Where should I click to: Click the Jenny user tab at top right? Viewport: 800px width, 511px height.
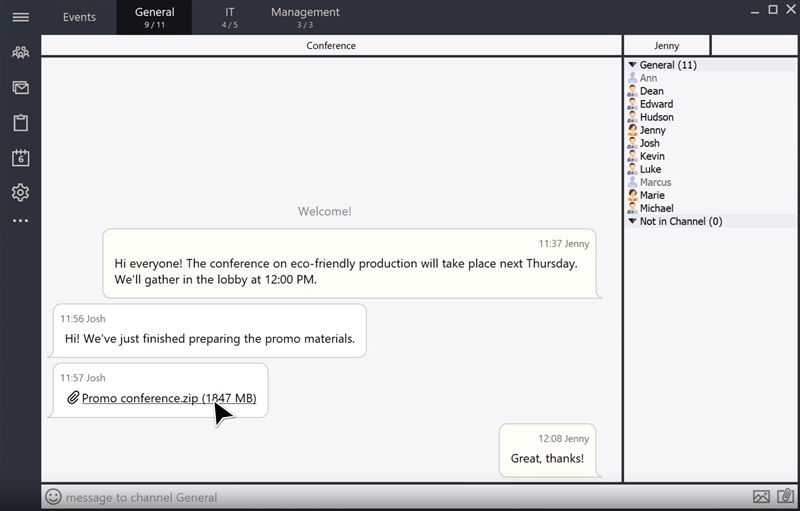coord(666,45)
